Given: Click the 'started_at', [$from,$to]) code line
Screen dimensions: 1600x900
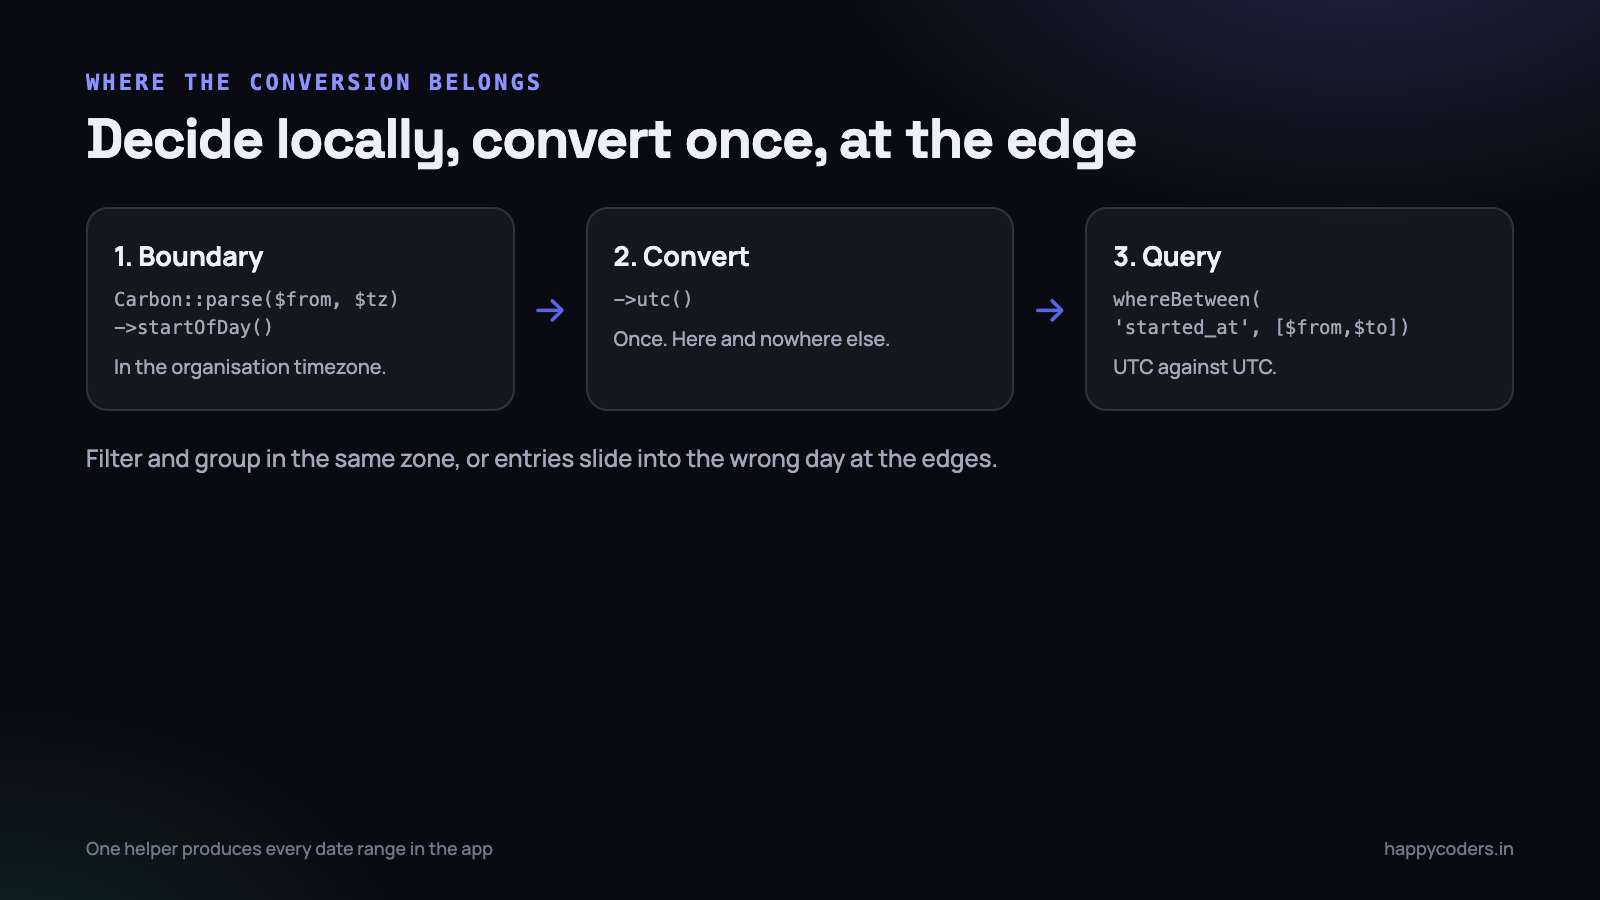Looking at the screenshot, I should pos(1261,327).
